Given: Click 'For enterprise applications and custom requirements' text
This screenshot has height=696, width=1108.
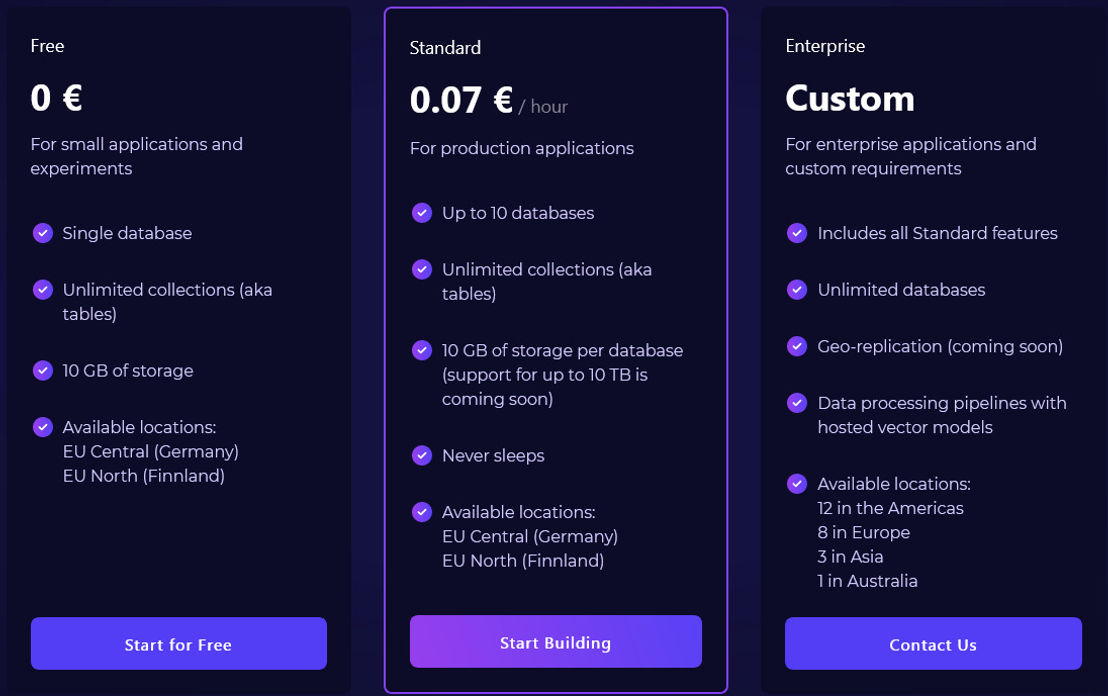Looking at the screenshot, I should (911, 156).
